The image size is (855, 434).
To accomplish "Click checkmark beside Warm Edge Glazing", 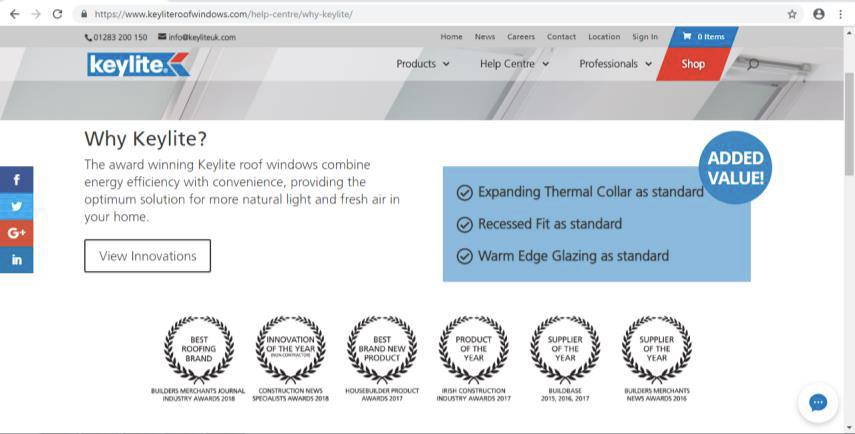I will click(x=464, y=256).
